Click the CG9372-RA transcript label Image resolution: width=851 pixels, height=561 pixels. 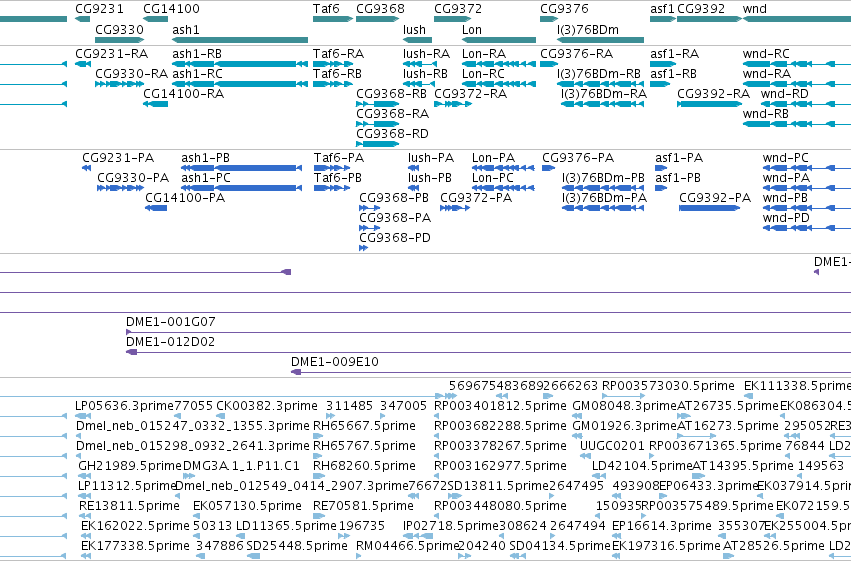471,94
